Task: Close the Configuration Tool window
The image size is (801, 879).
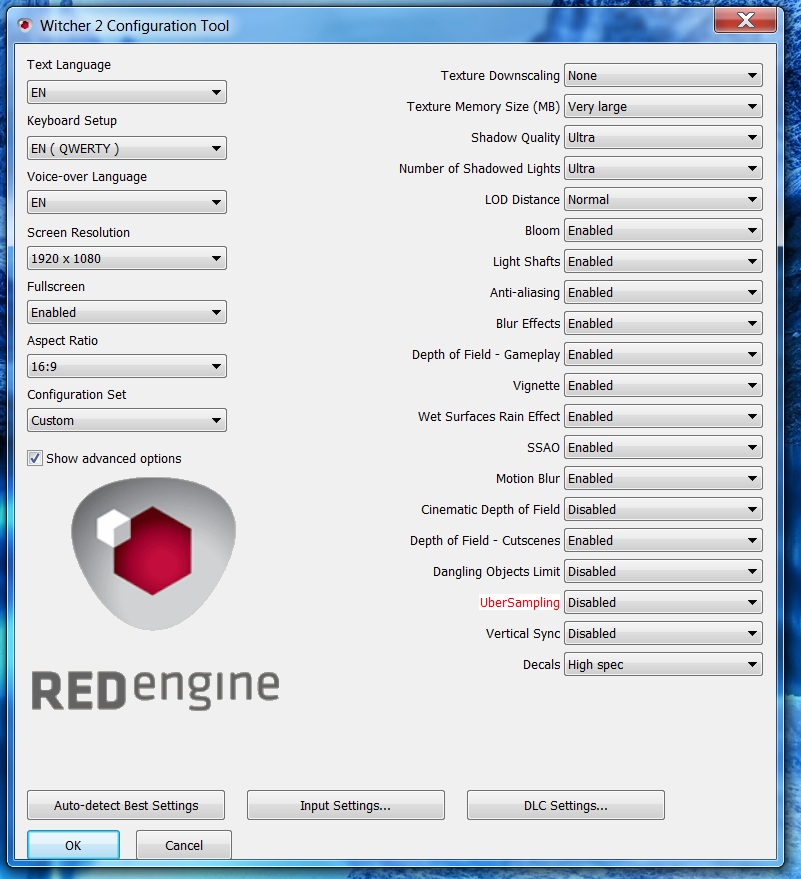Action: tap(745, 20)
